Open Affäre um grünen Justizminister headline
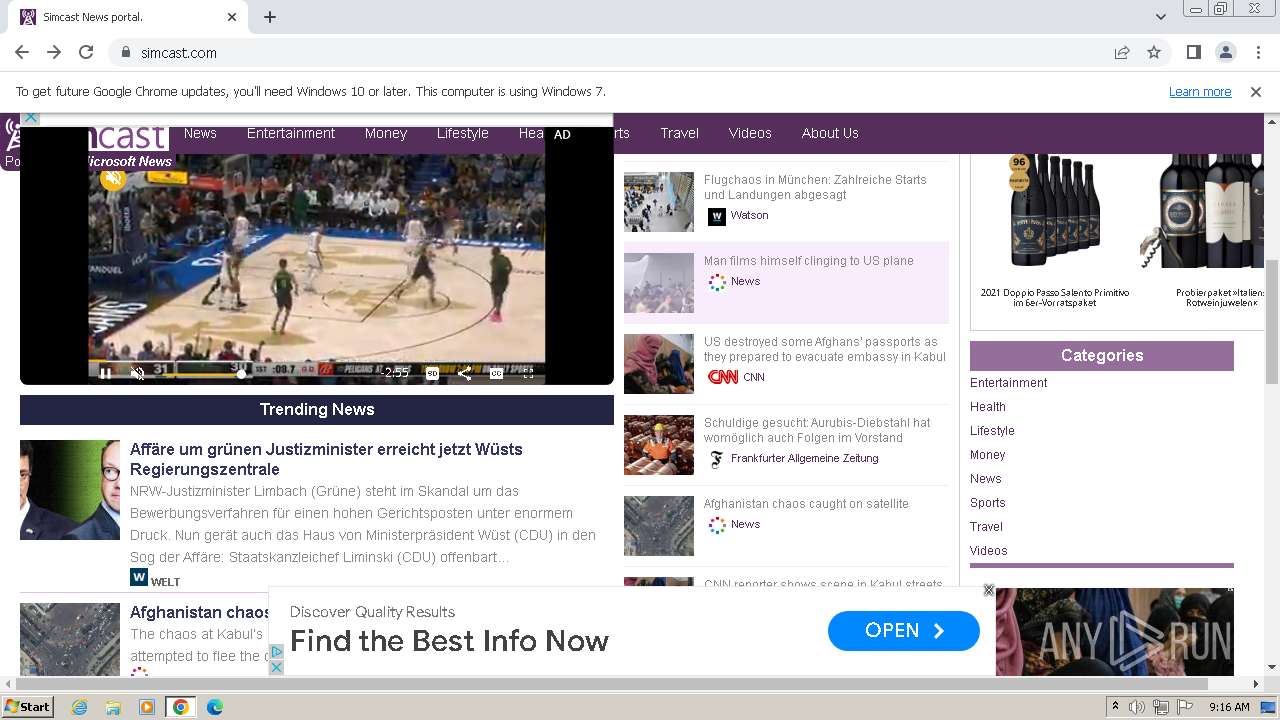Screen dimensions: 1280x720 [326, 459]
